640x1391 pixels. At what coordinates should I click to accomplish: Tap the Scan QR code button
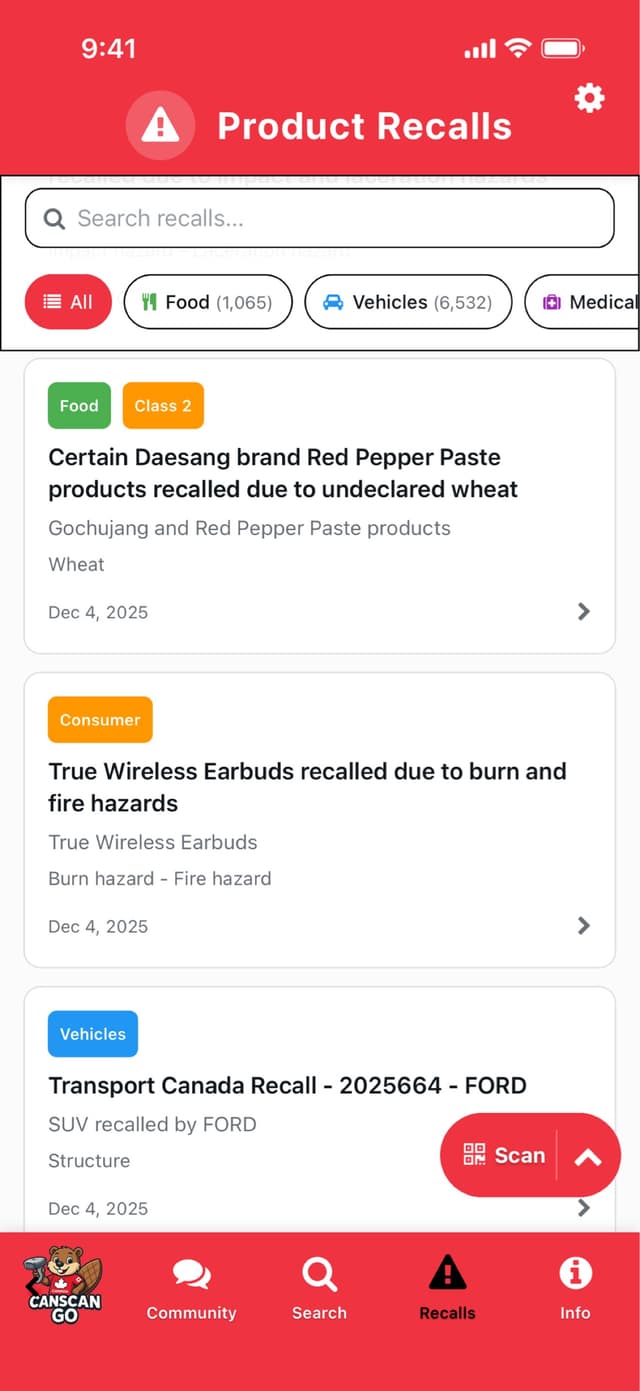[507, 1155]
